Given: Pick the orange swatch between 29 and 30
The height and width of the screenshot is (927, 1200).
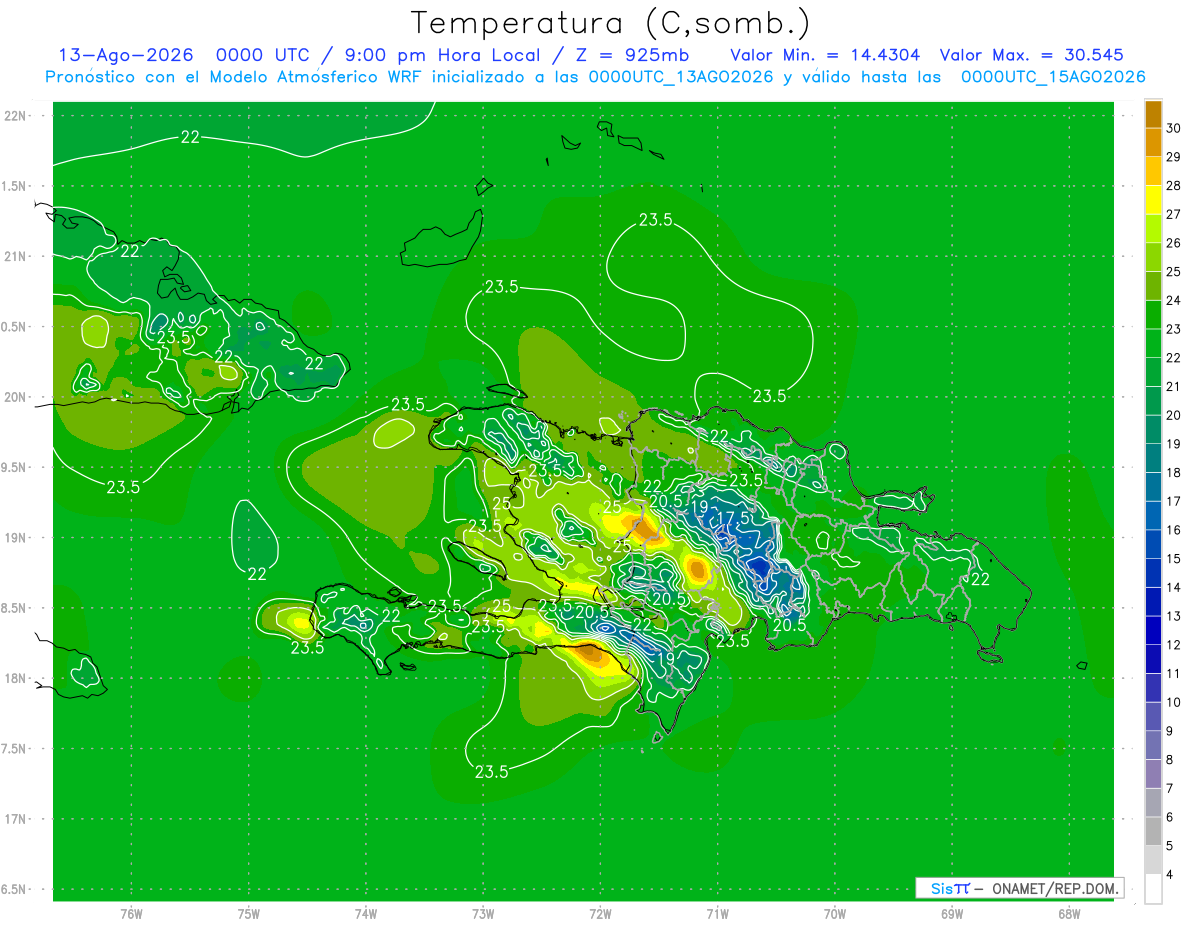Looking at the screenshot, I should pyautogui.click(x=1153, y=143).
